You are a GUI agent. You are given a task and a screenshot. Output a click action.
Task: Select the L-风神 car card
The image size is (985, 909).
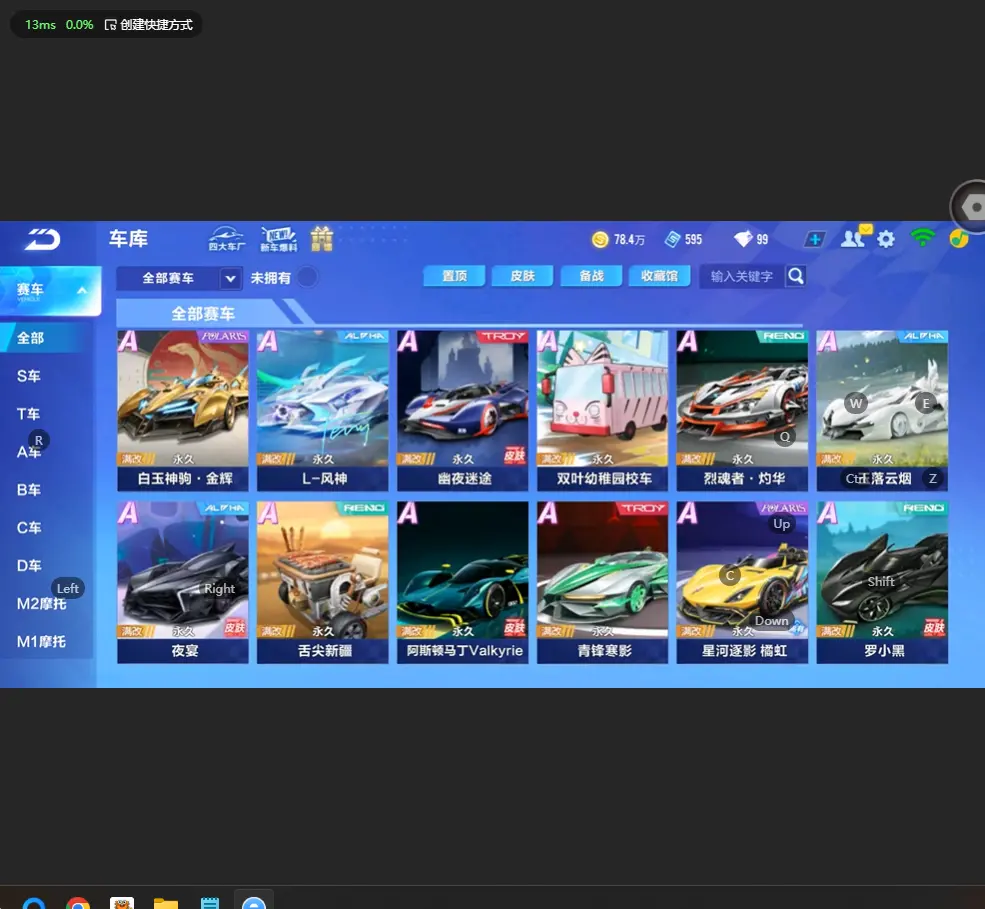click(x=323, y=411)
